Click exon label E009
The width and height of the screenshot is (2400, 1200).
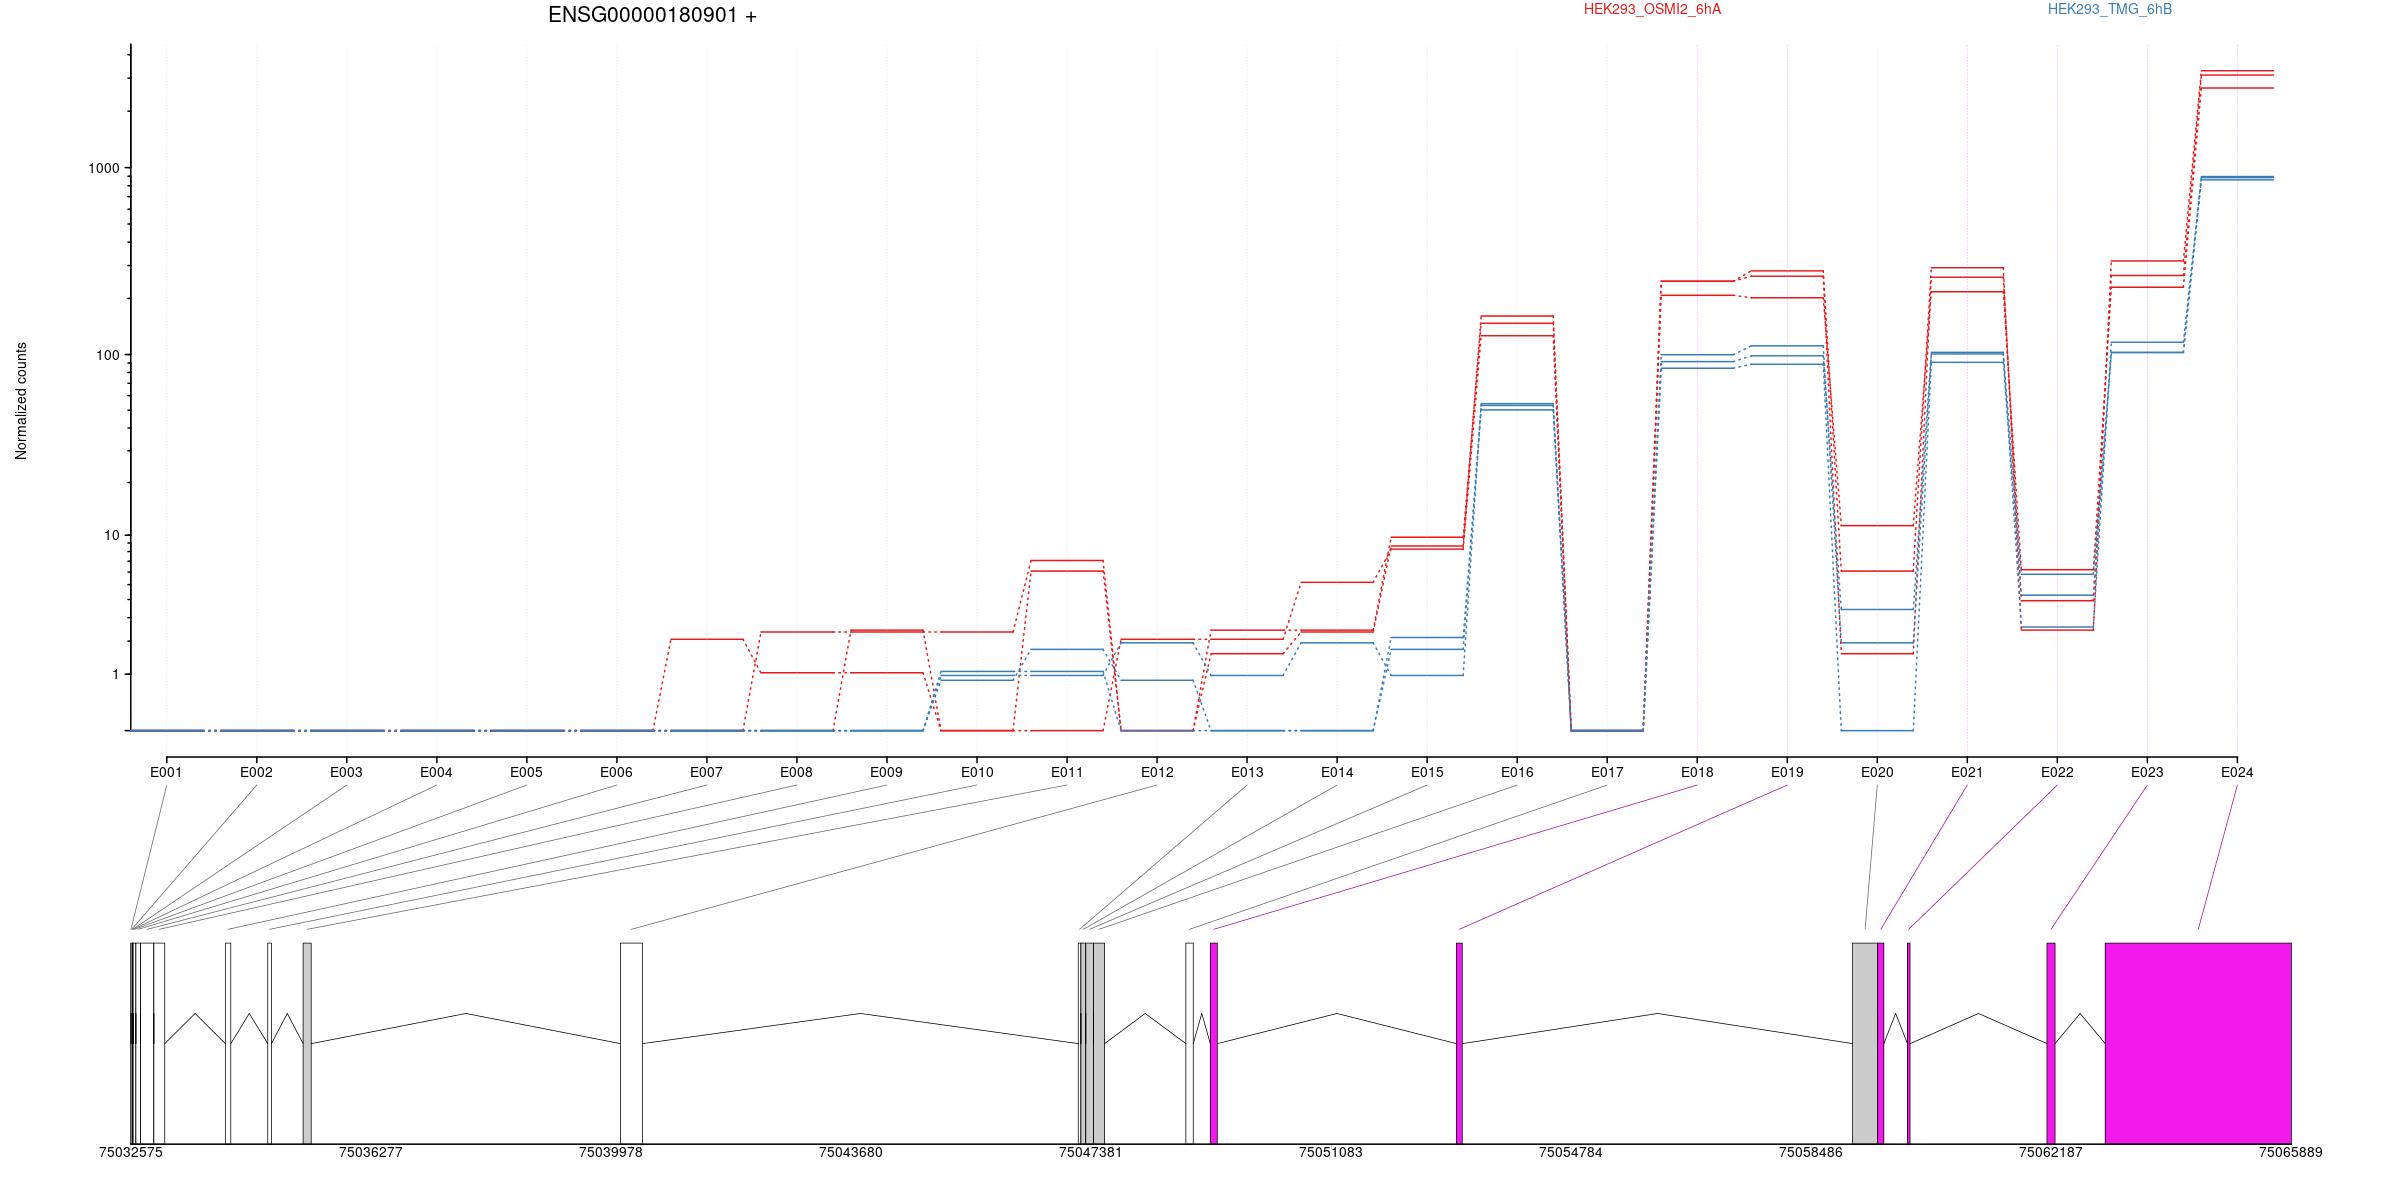(886, 772)
